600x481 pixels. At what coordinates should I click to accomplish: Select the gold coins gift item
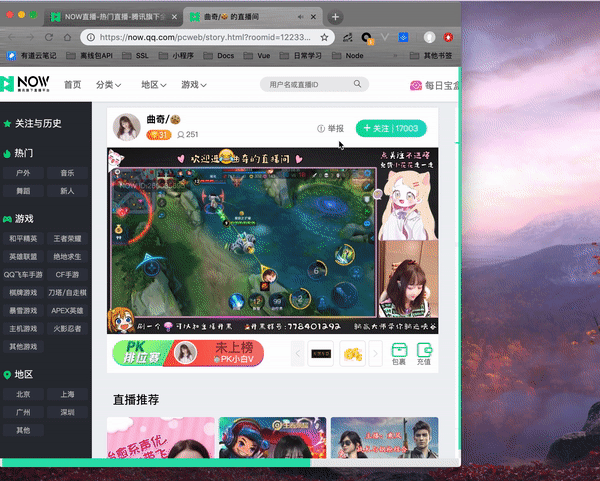point(352,354)
